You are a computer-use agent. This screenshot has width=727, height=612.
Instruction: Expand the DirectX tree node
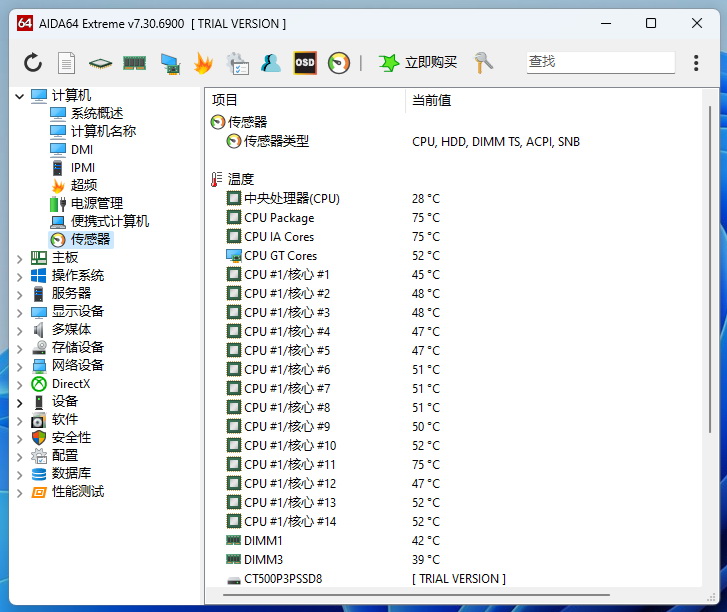[x=19, y=385]
